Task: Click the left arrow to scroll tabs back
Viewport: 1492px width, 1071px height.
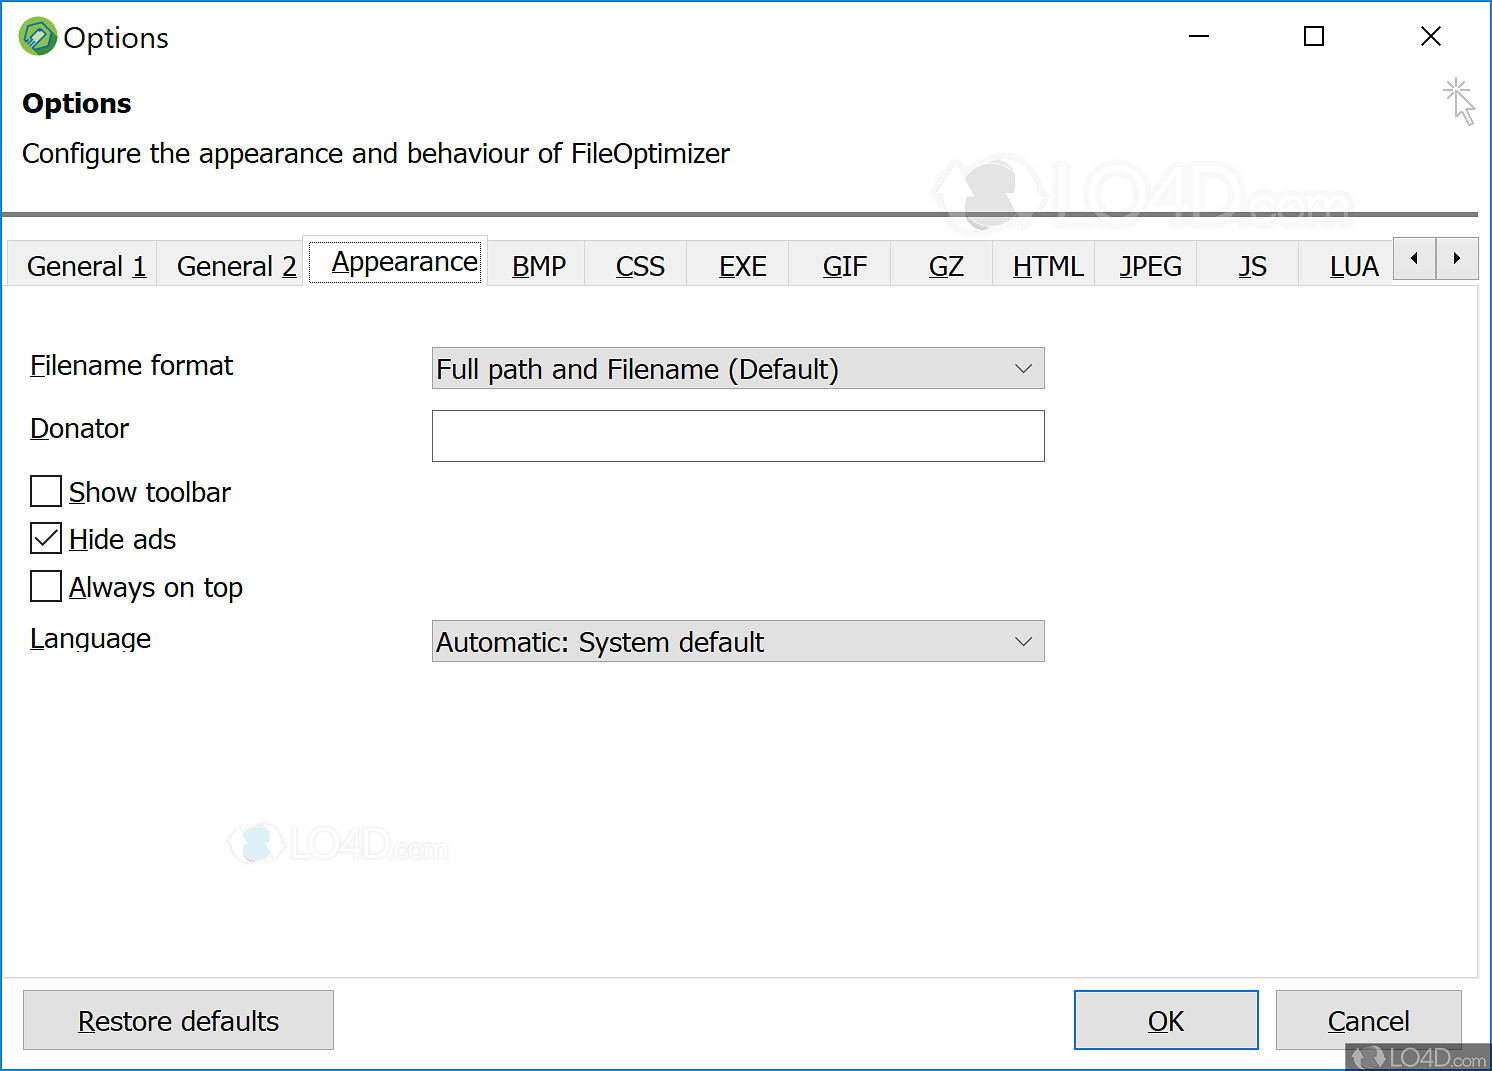Action: coord(1414,258)
